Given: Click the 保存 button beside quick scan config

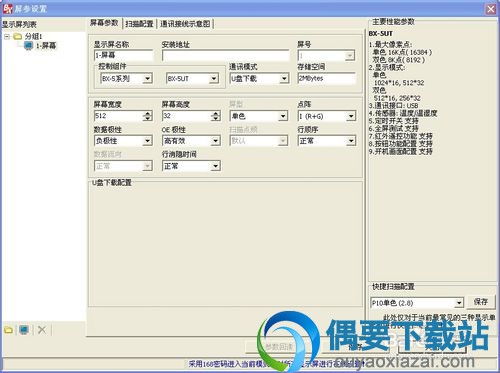Looking at the screenshot, I should point(481,302).
